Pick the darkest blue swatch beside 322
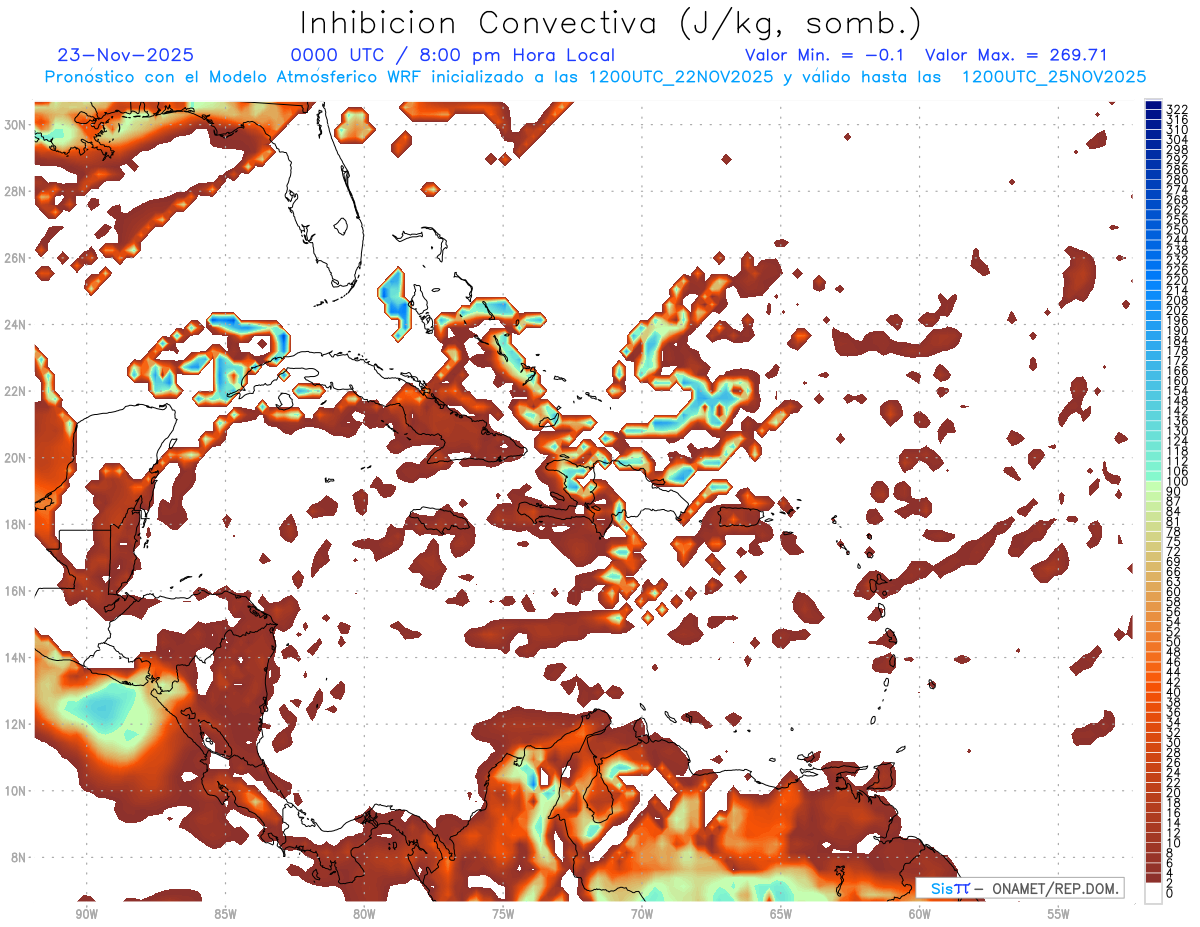 tap(1153, 105)
